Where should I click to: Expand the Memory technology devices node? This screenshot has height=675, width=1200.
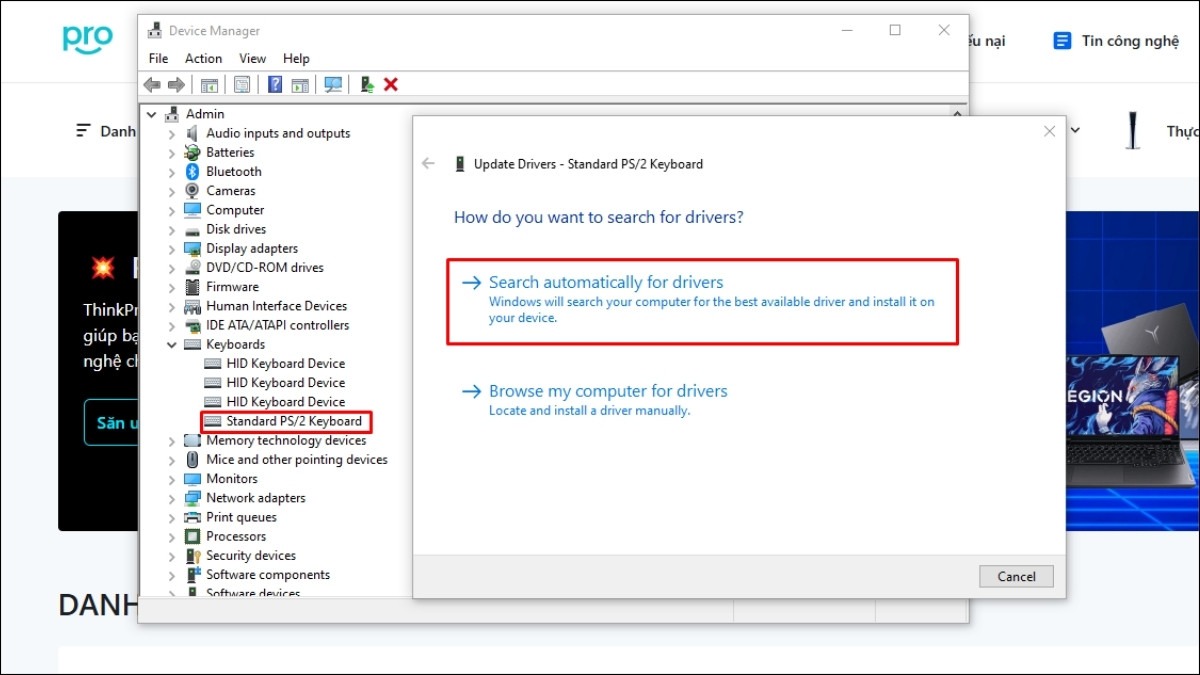click(172, 441)
